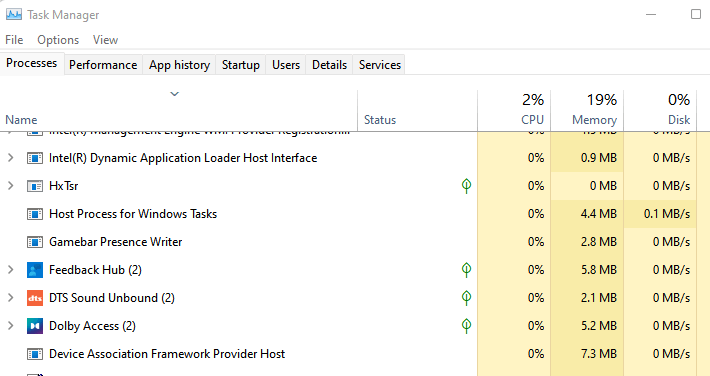Click the Dolby Access app icon

[35, 326]
